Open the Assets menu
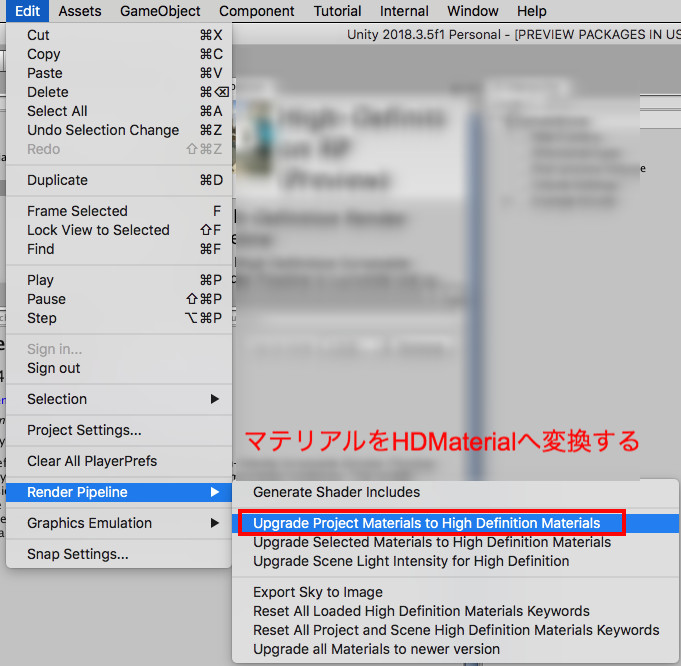 click(80, 11)
